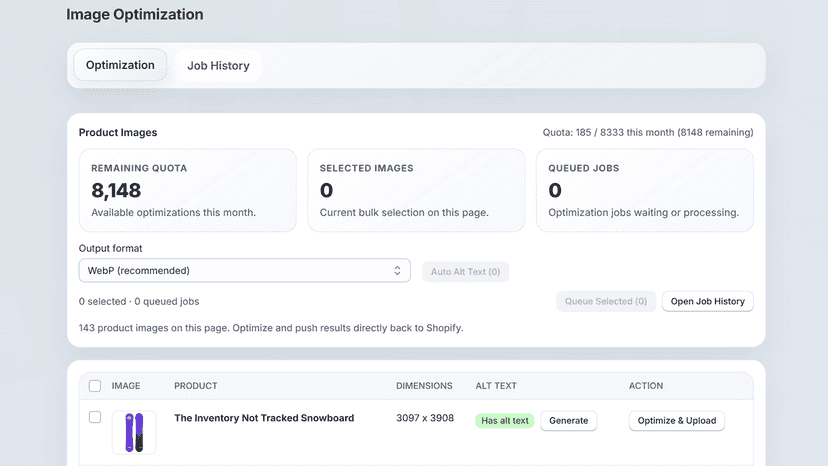828x466 pixels.
Task: Click the DIMENSIONS column header
Action: click(x=424, y=386)
